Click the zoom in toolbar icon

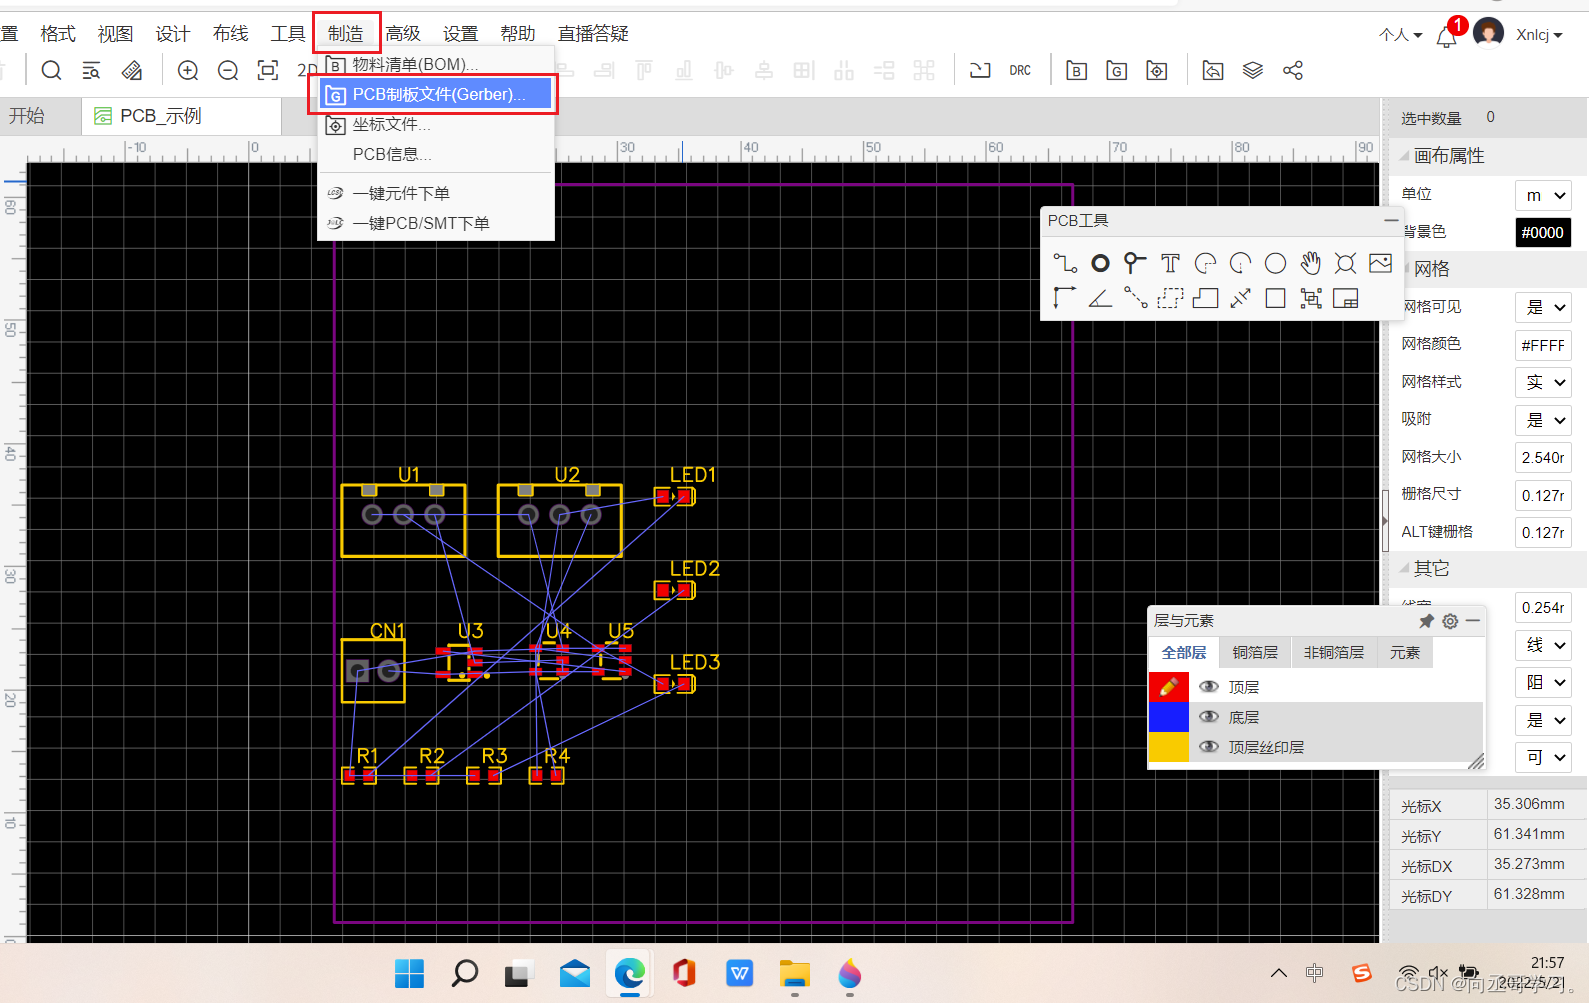point(188,71)
